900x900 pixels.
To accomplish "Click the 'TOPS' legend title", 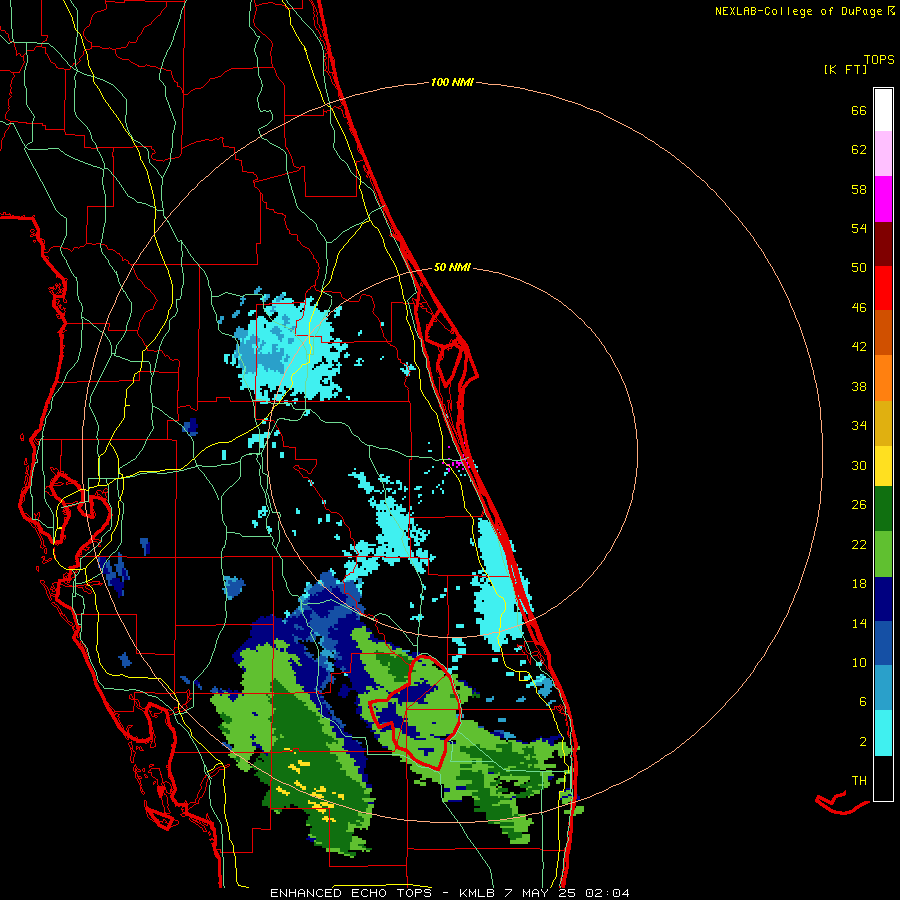I will coord(879,59).
